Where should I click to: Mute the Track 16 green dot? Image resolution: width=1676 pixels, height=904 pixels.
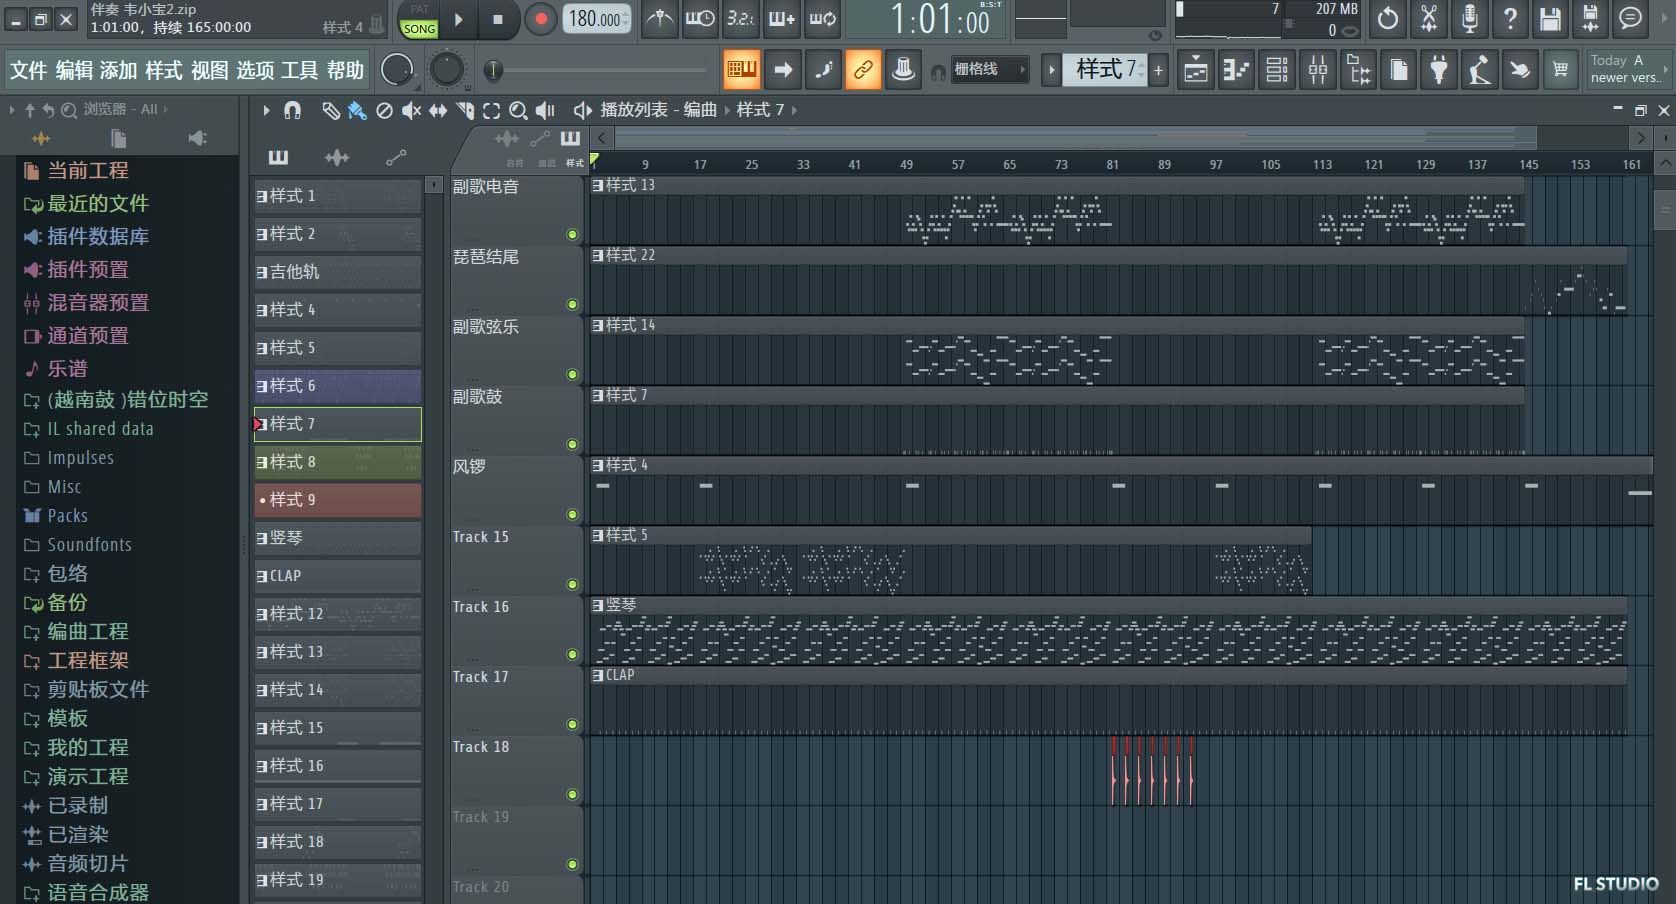572,655
